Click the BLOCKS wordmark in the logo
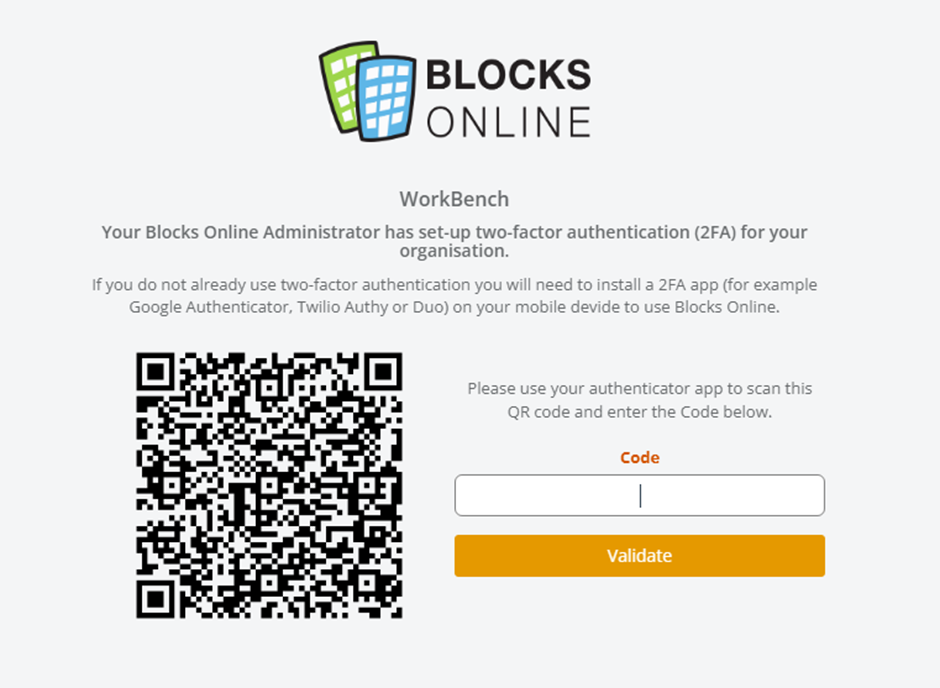This screenshot has height=688, width=940. tap(508, 74)
